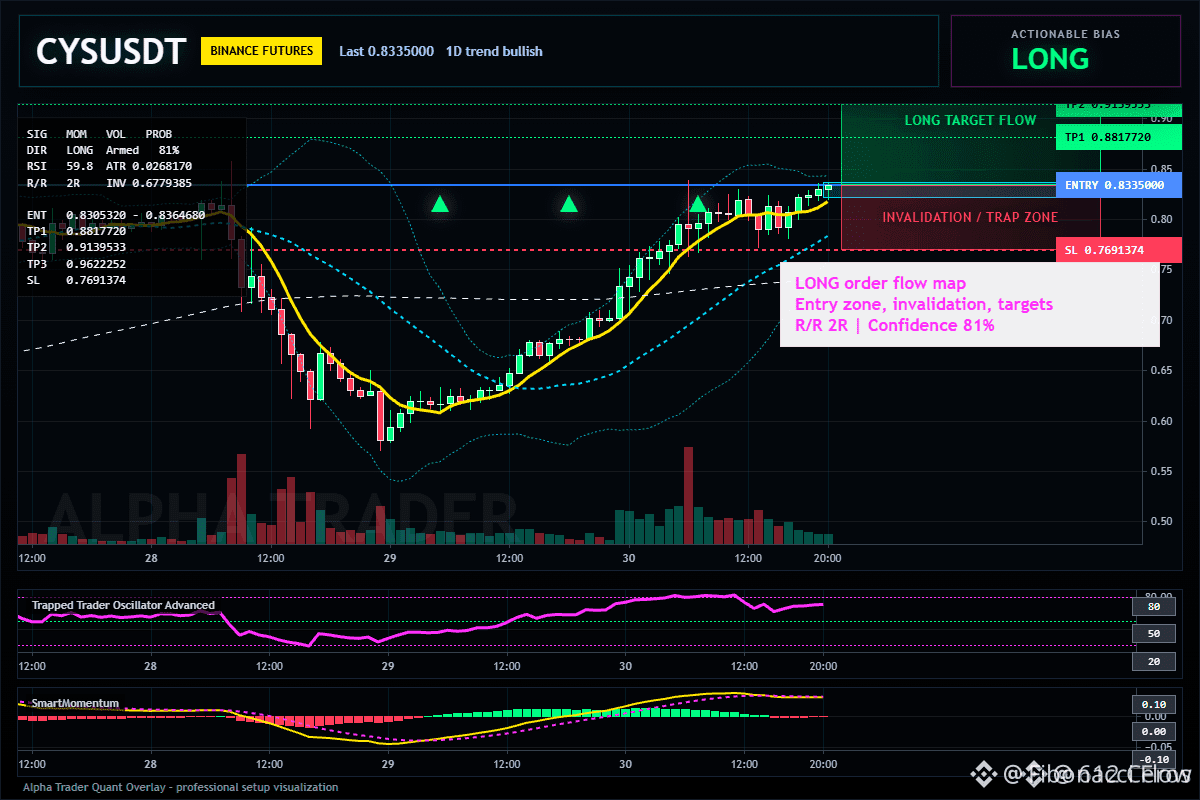Image resolution: width=1200 pixels, height=800 pixels.
Task: Click the 0.50 price axis label
Action: [1163, 521]
